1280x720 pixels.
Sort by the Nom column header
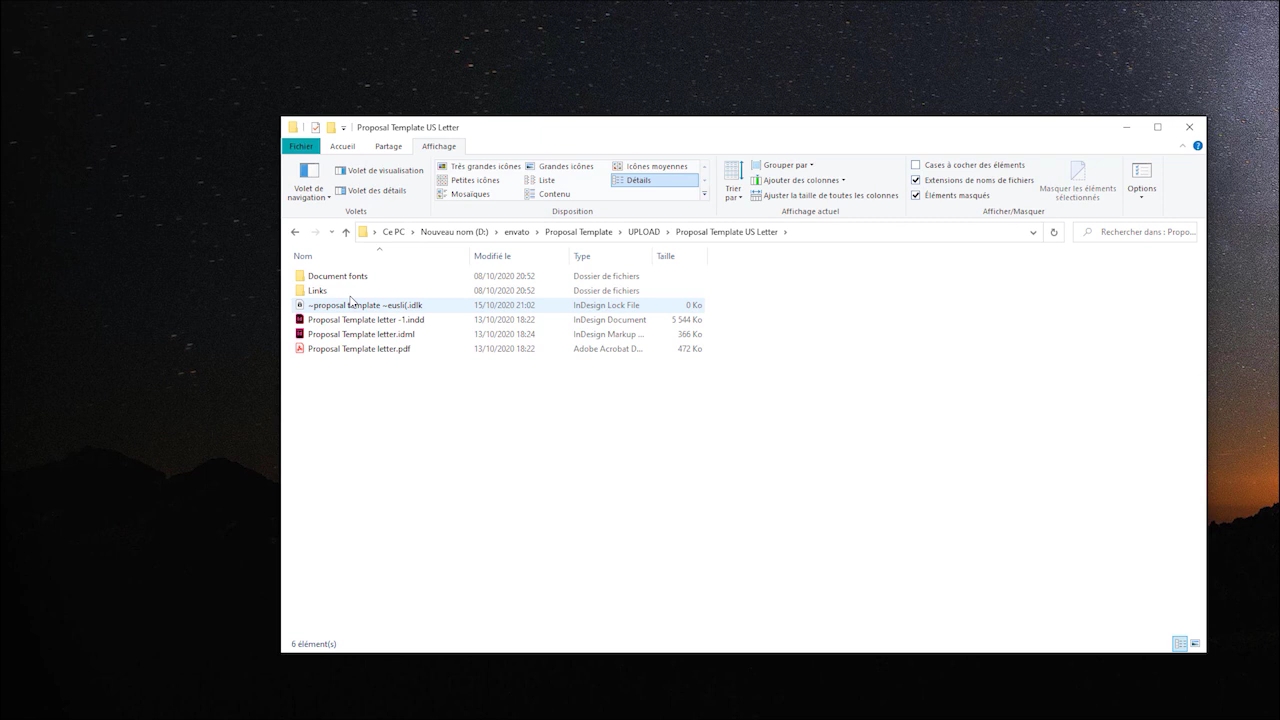(x=379, y=256)
